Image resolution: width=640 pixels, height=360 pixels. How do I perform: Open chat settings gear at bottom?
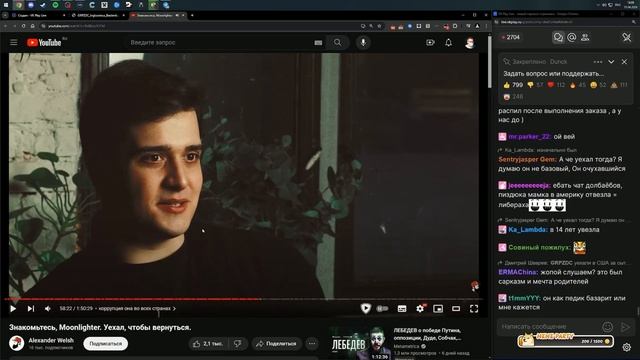(627, 347)
